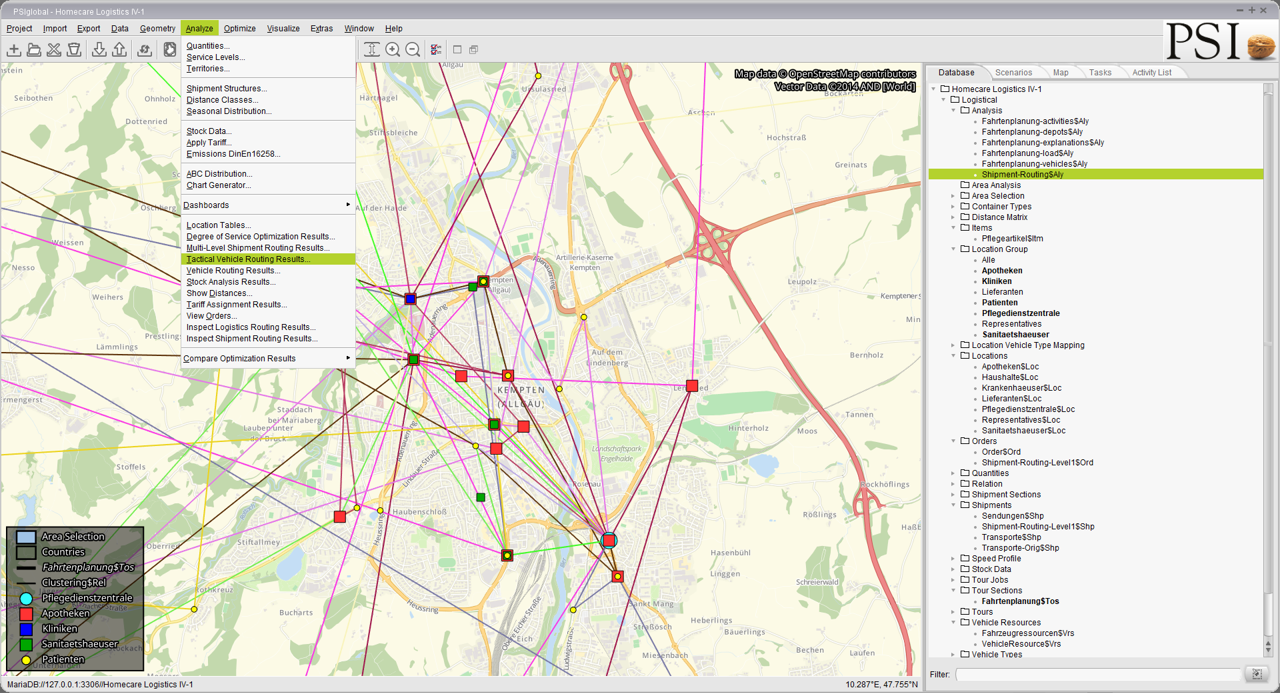Click the new project toolbar icon
This screenshot has width=1280, height=693.
(14, 50)
